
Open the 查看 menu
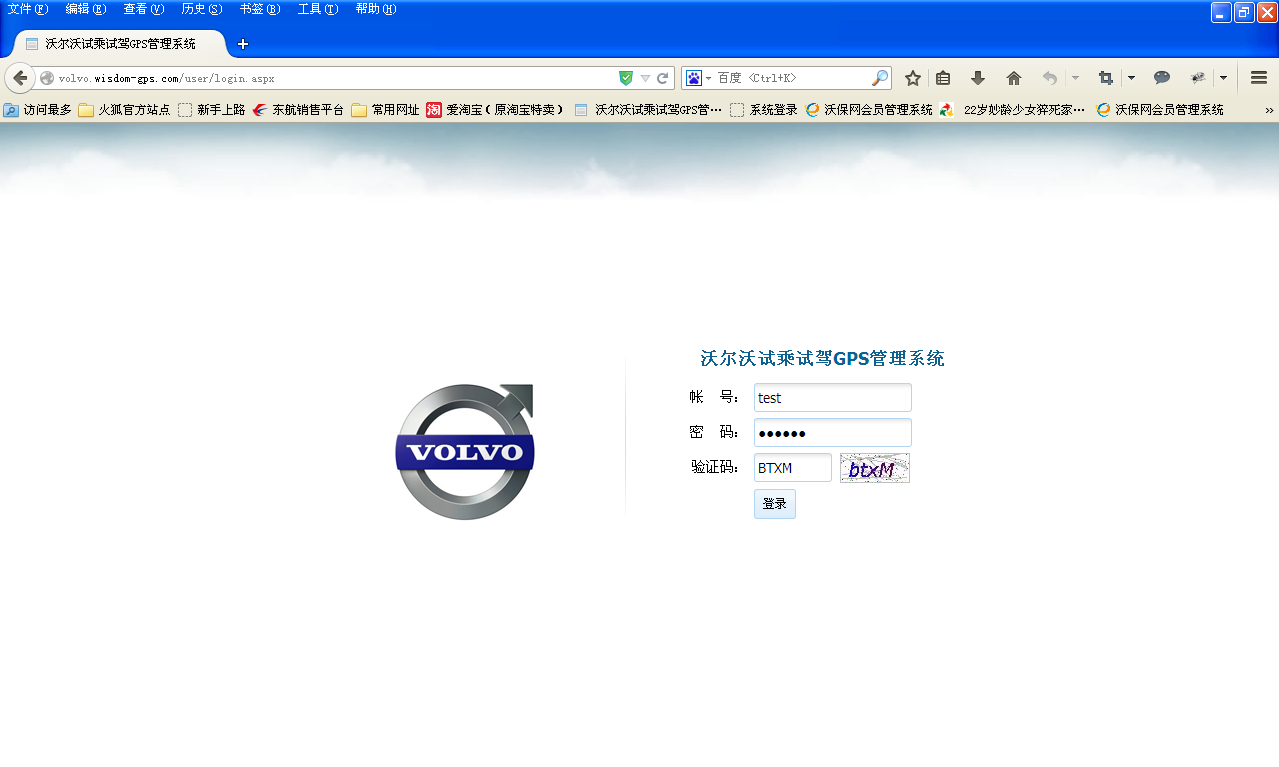coord(143,9)
